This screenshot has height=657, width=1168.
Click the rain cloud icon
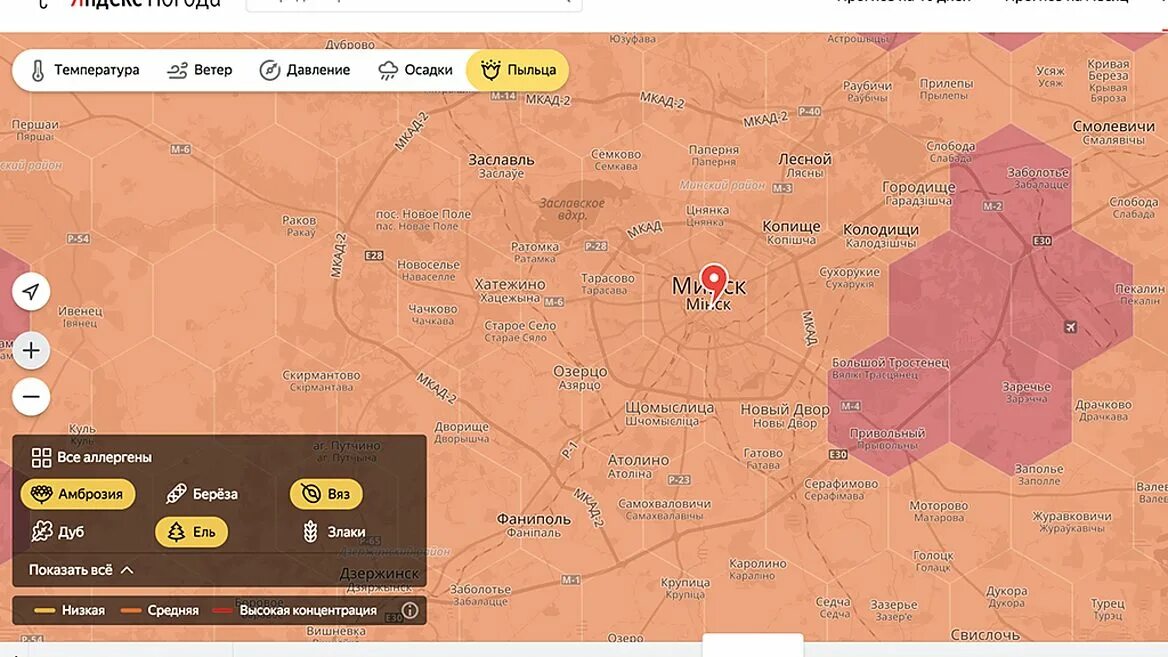[x=388, y=71]
